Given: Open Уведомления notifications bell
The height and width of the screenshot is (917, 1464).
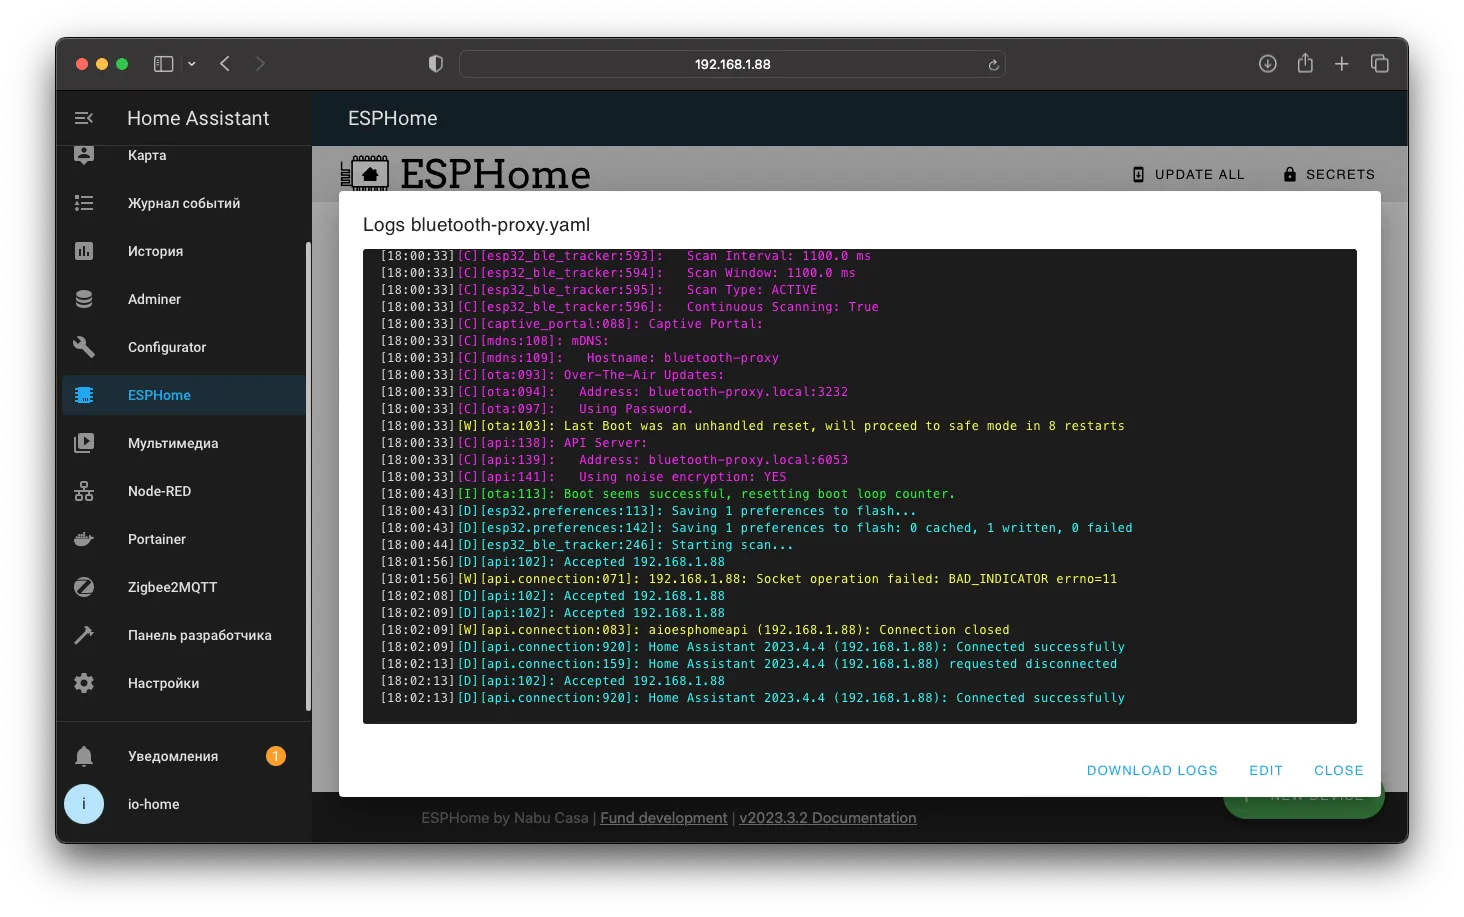Looking at the screenshot, I should tap(84, 756).
